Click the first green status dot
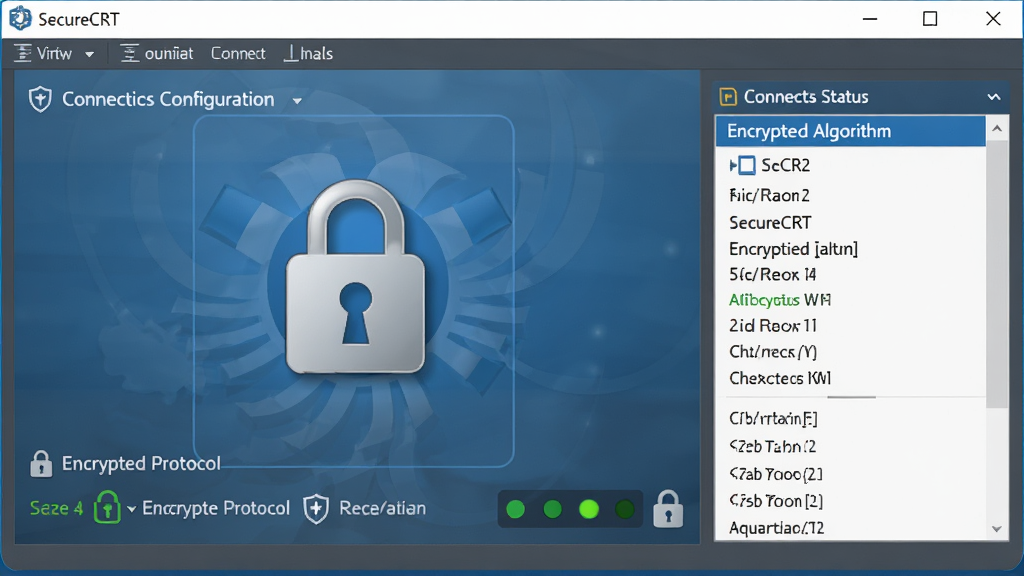The width and height of the screenshot is (1024, 576). (x=515, y=509)
